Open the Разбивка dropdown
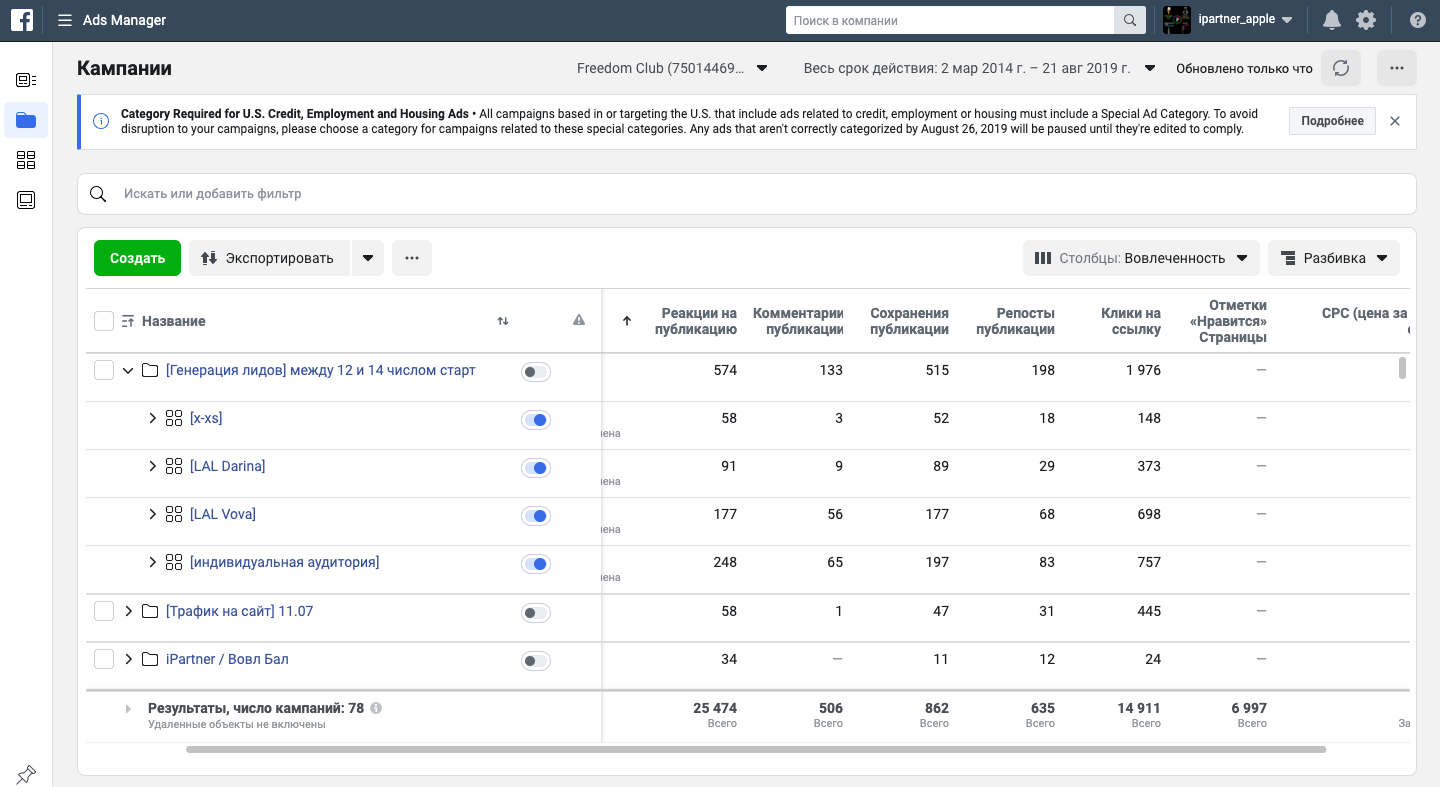Viewport: 1440px width, 787px height. (1334, 258)
